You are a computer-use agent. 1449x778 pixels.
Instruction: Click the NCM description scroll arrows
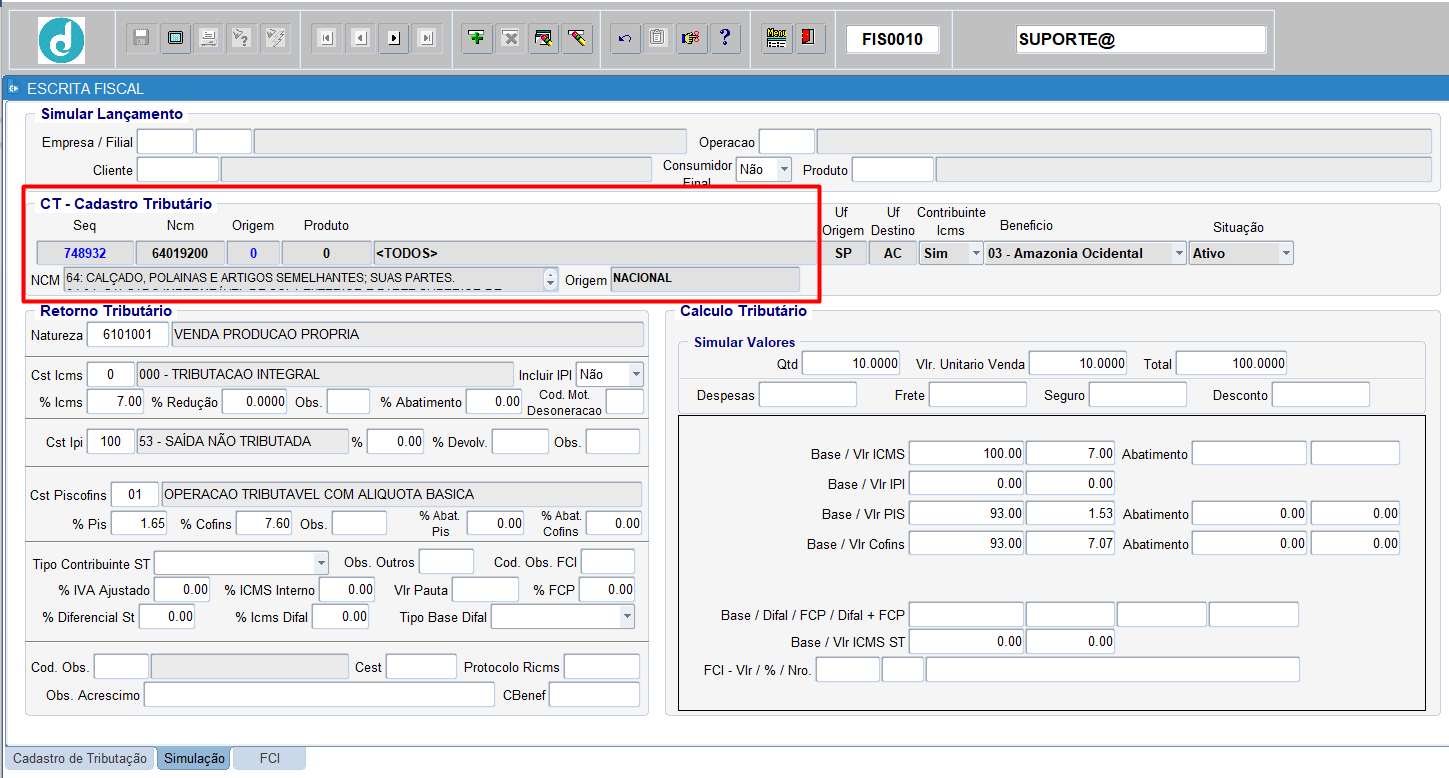pyautogui.click(x=550, y=279)
